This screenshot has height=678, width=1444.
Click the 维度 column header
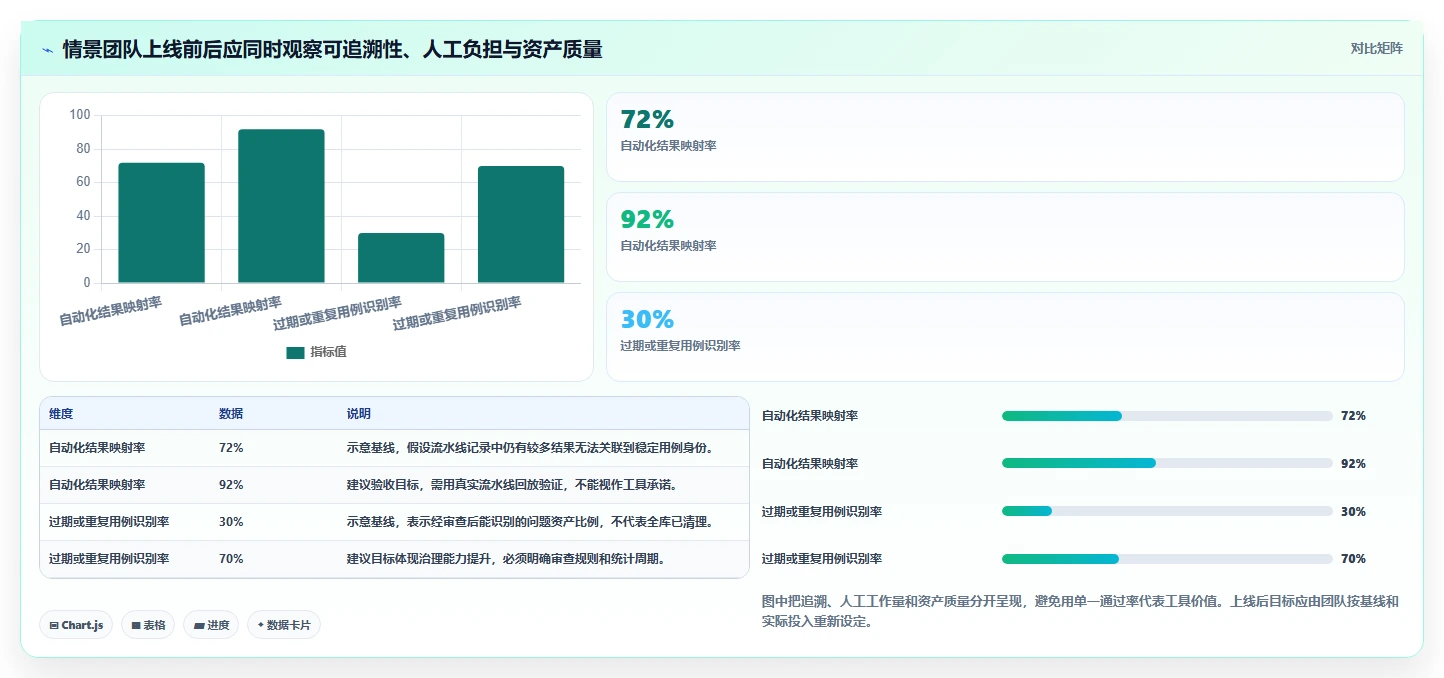point(61,414)
